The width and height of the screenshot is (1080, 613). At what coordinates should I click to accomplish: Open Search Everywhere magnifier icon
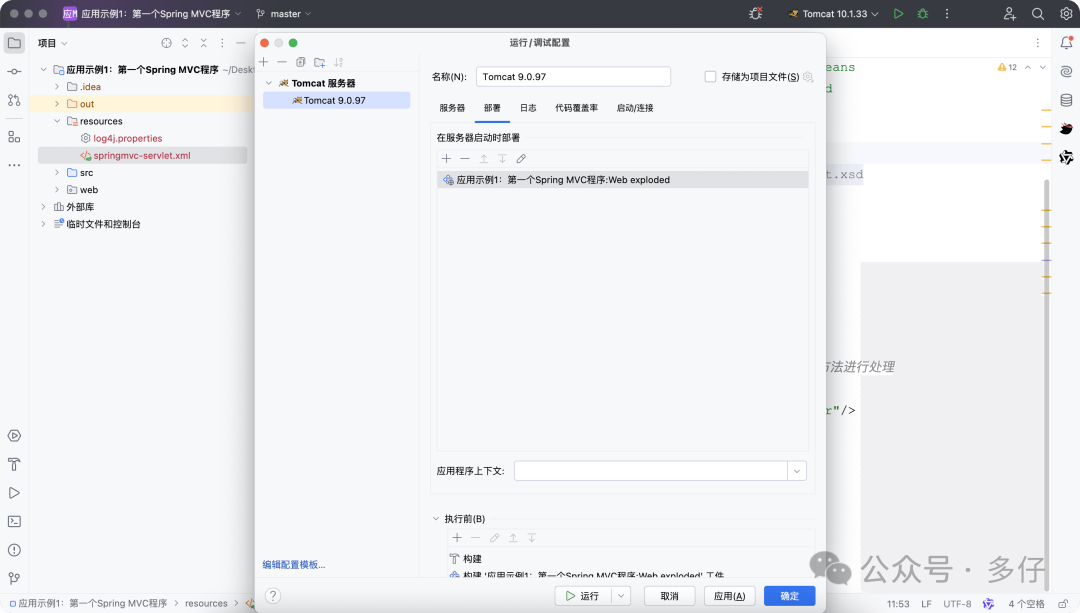point(1038,14)
